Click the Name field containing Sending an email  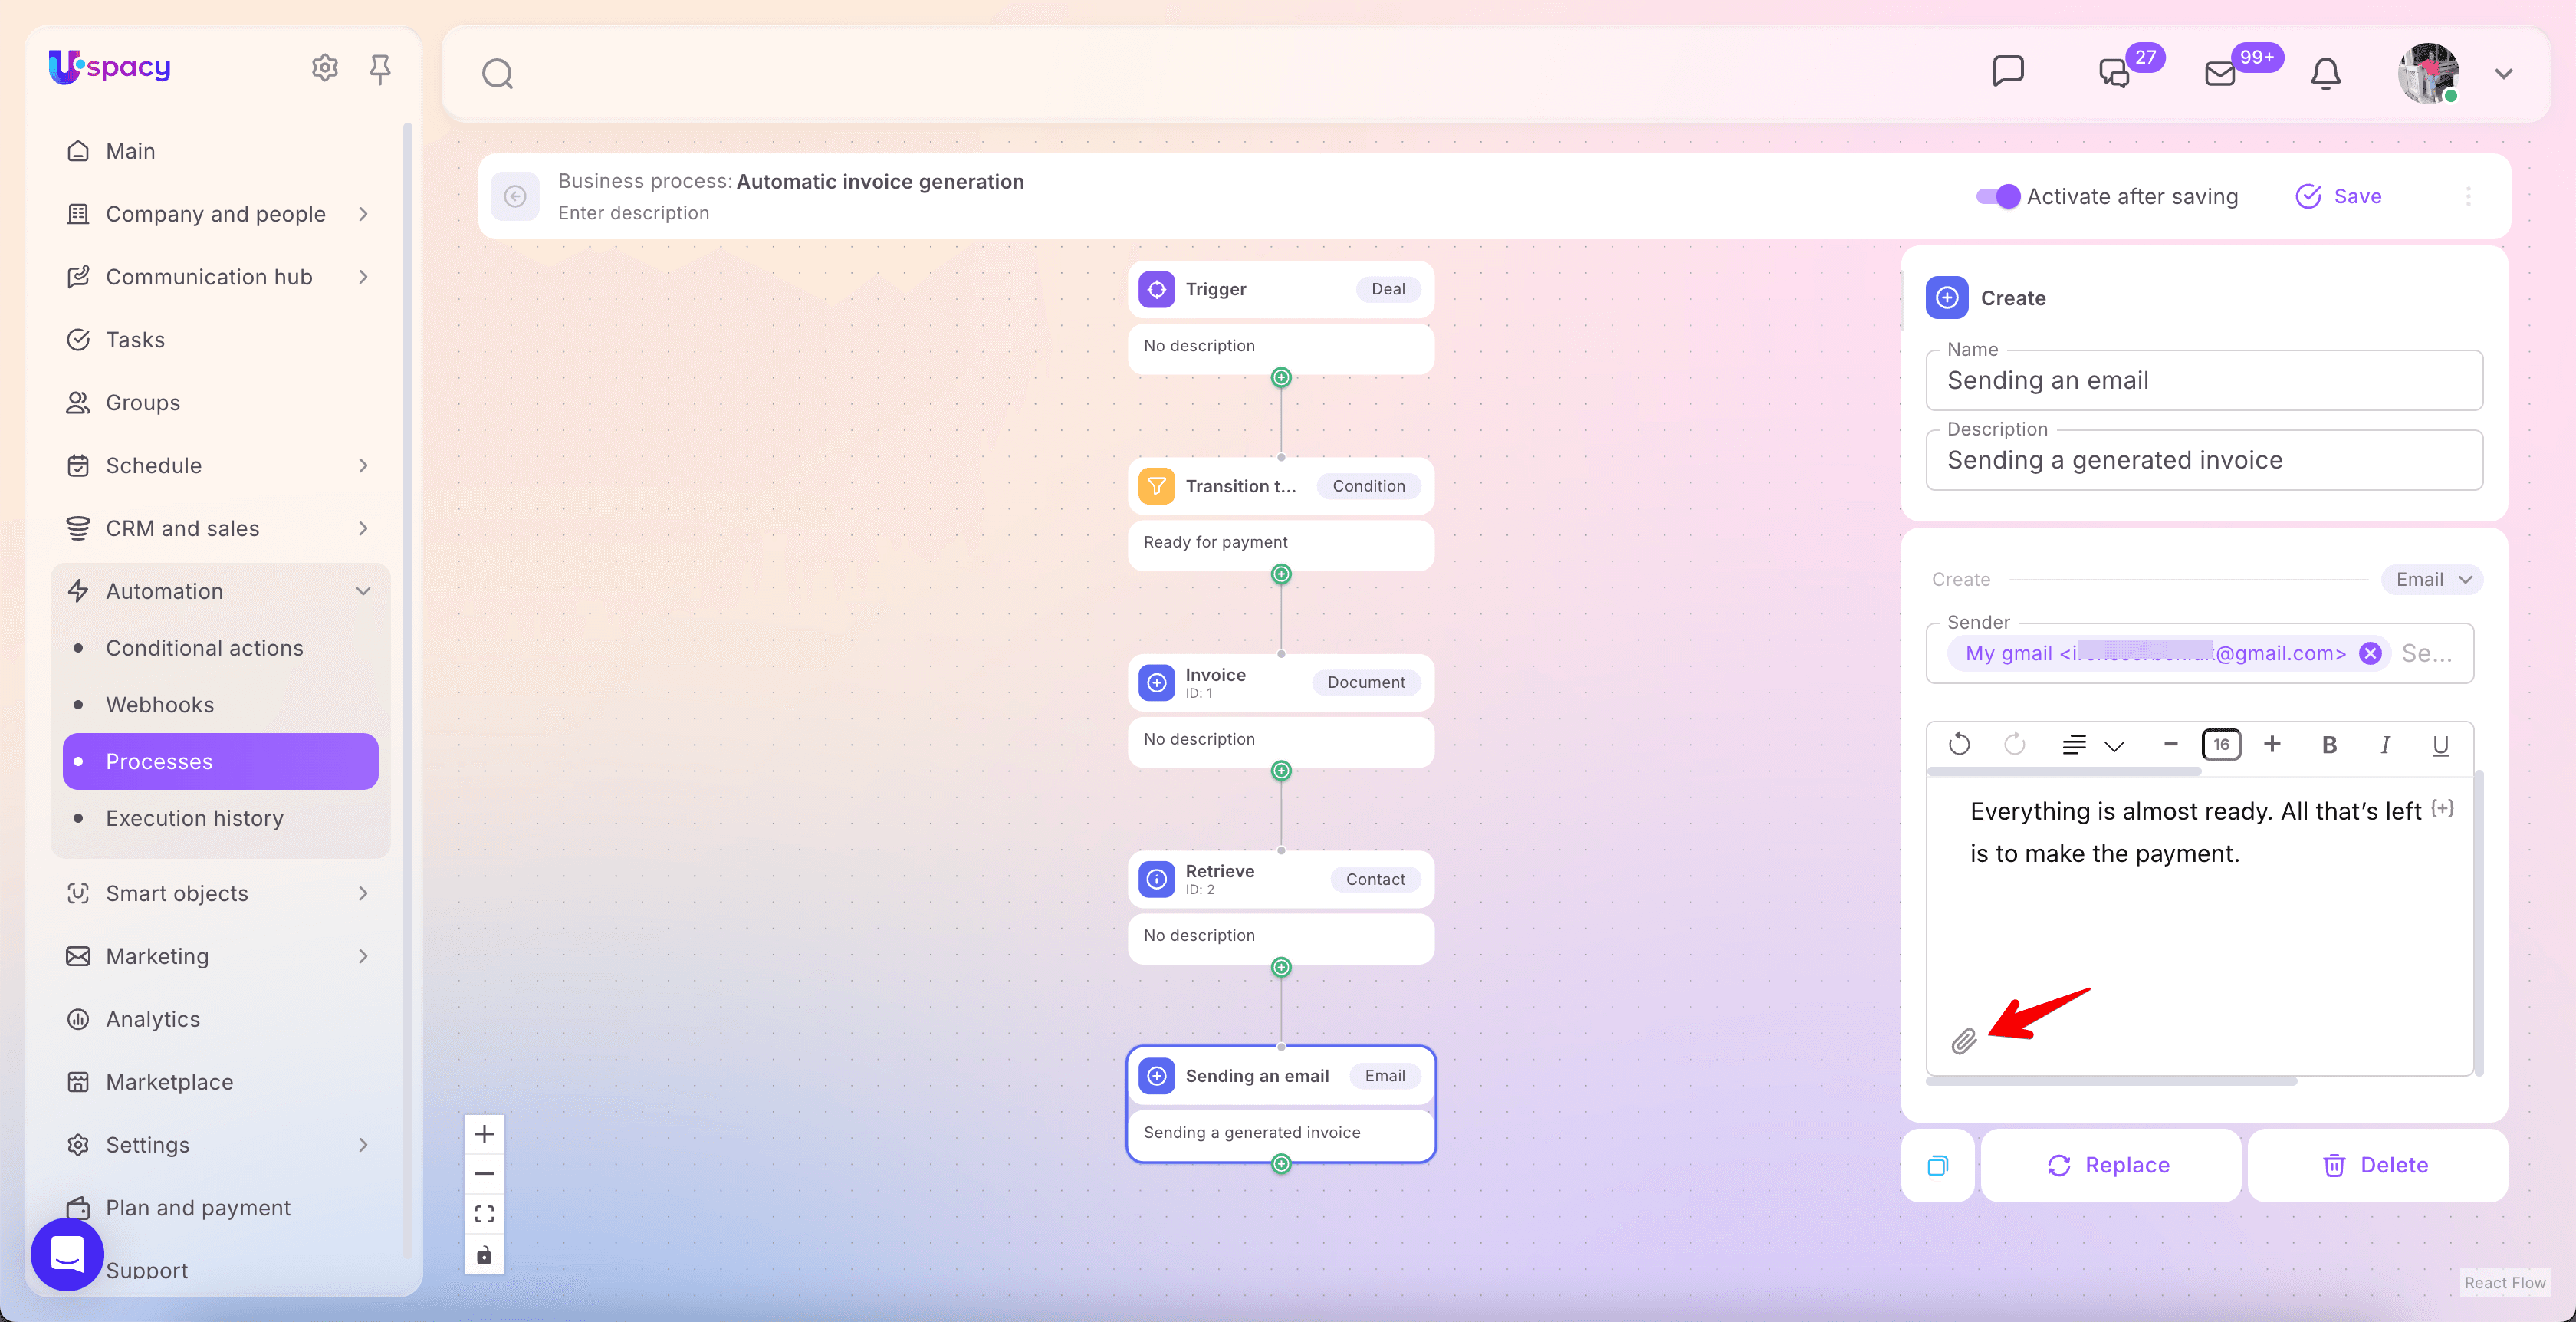coord(2204,380)
